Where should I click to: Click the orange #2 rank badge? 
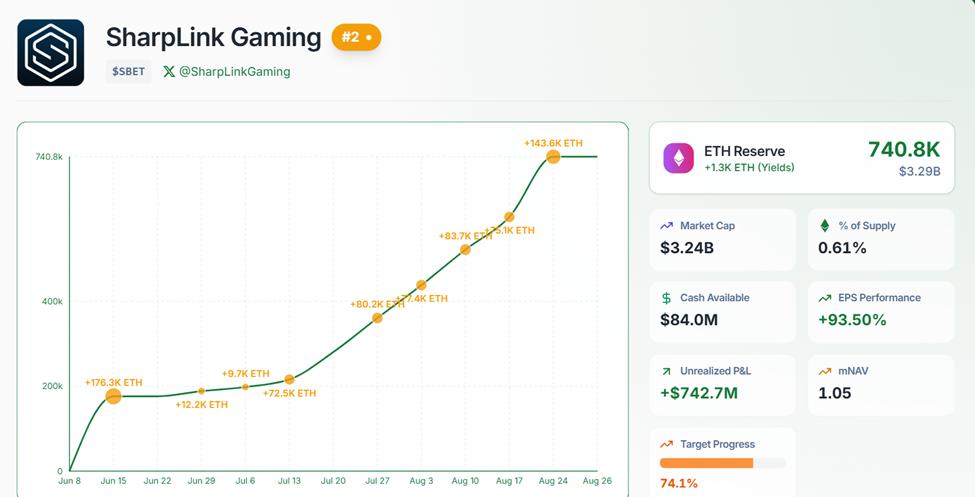tap(356, 37)
